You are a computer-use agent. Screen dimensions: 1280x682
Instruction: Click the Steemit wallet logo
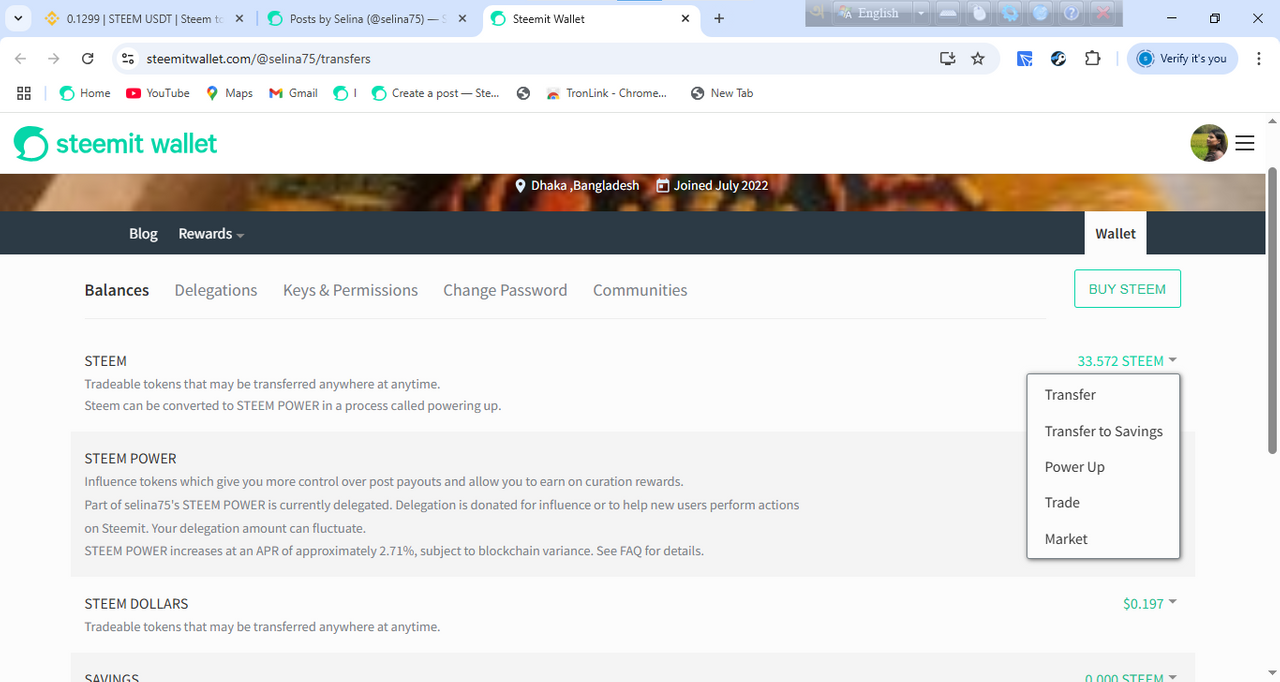click(x=115, y=144)
